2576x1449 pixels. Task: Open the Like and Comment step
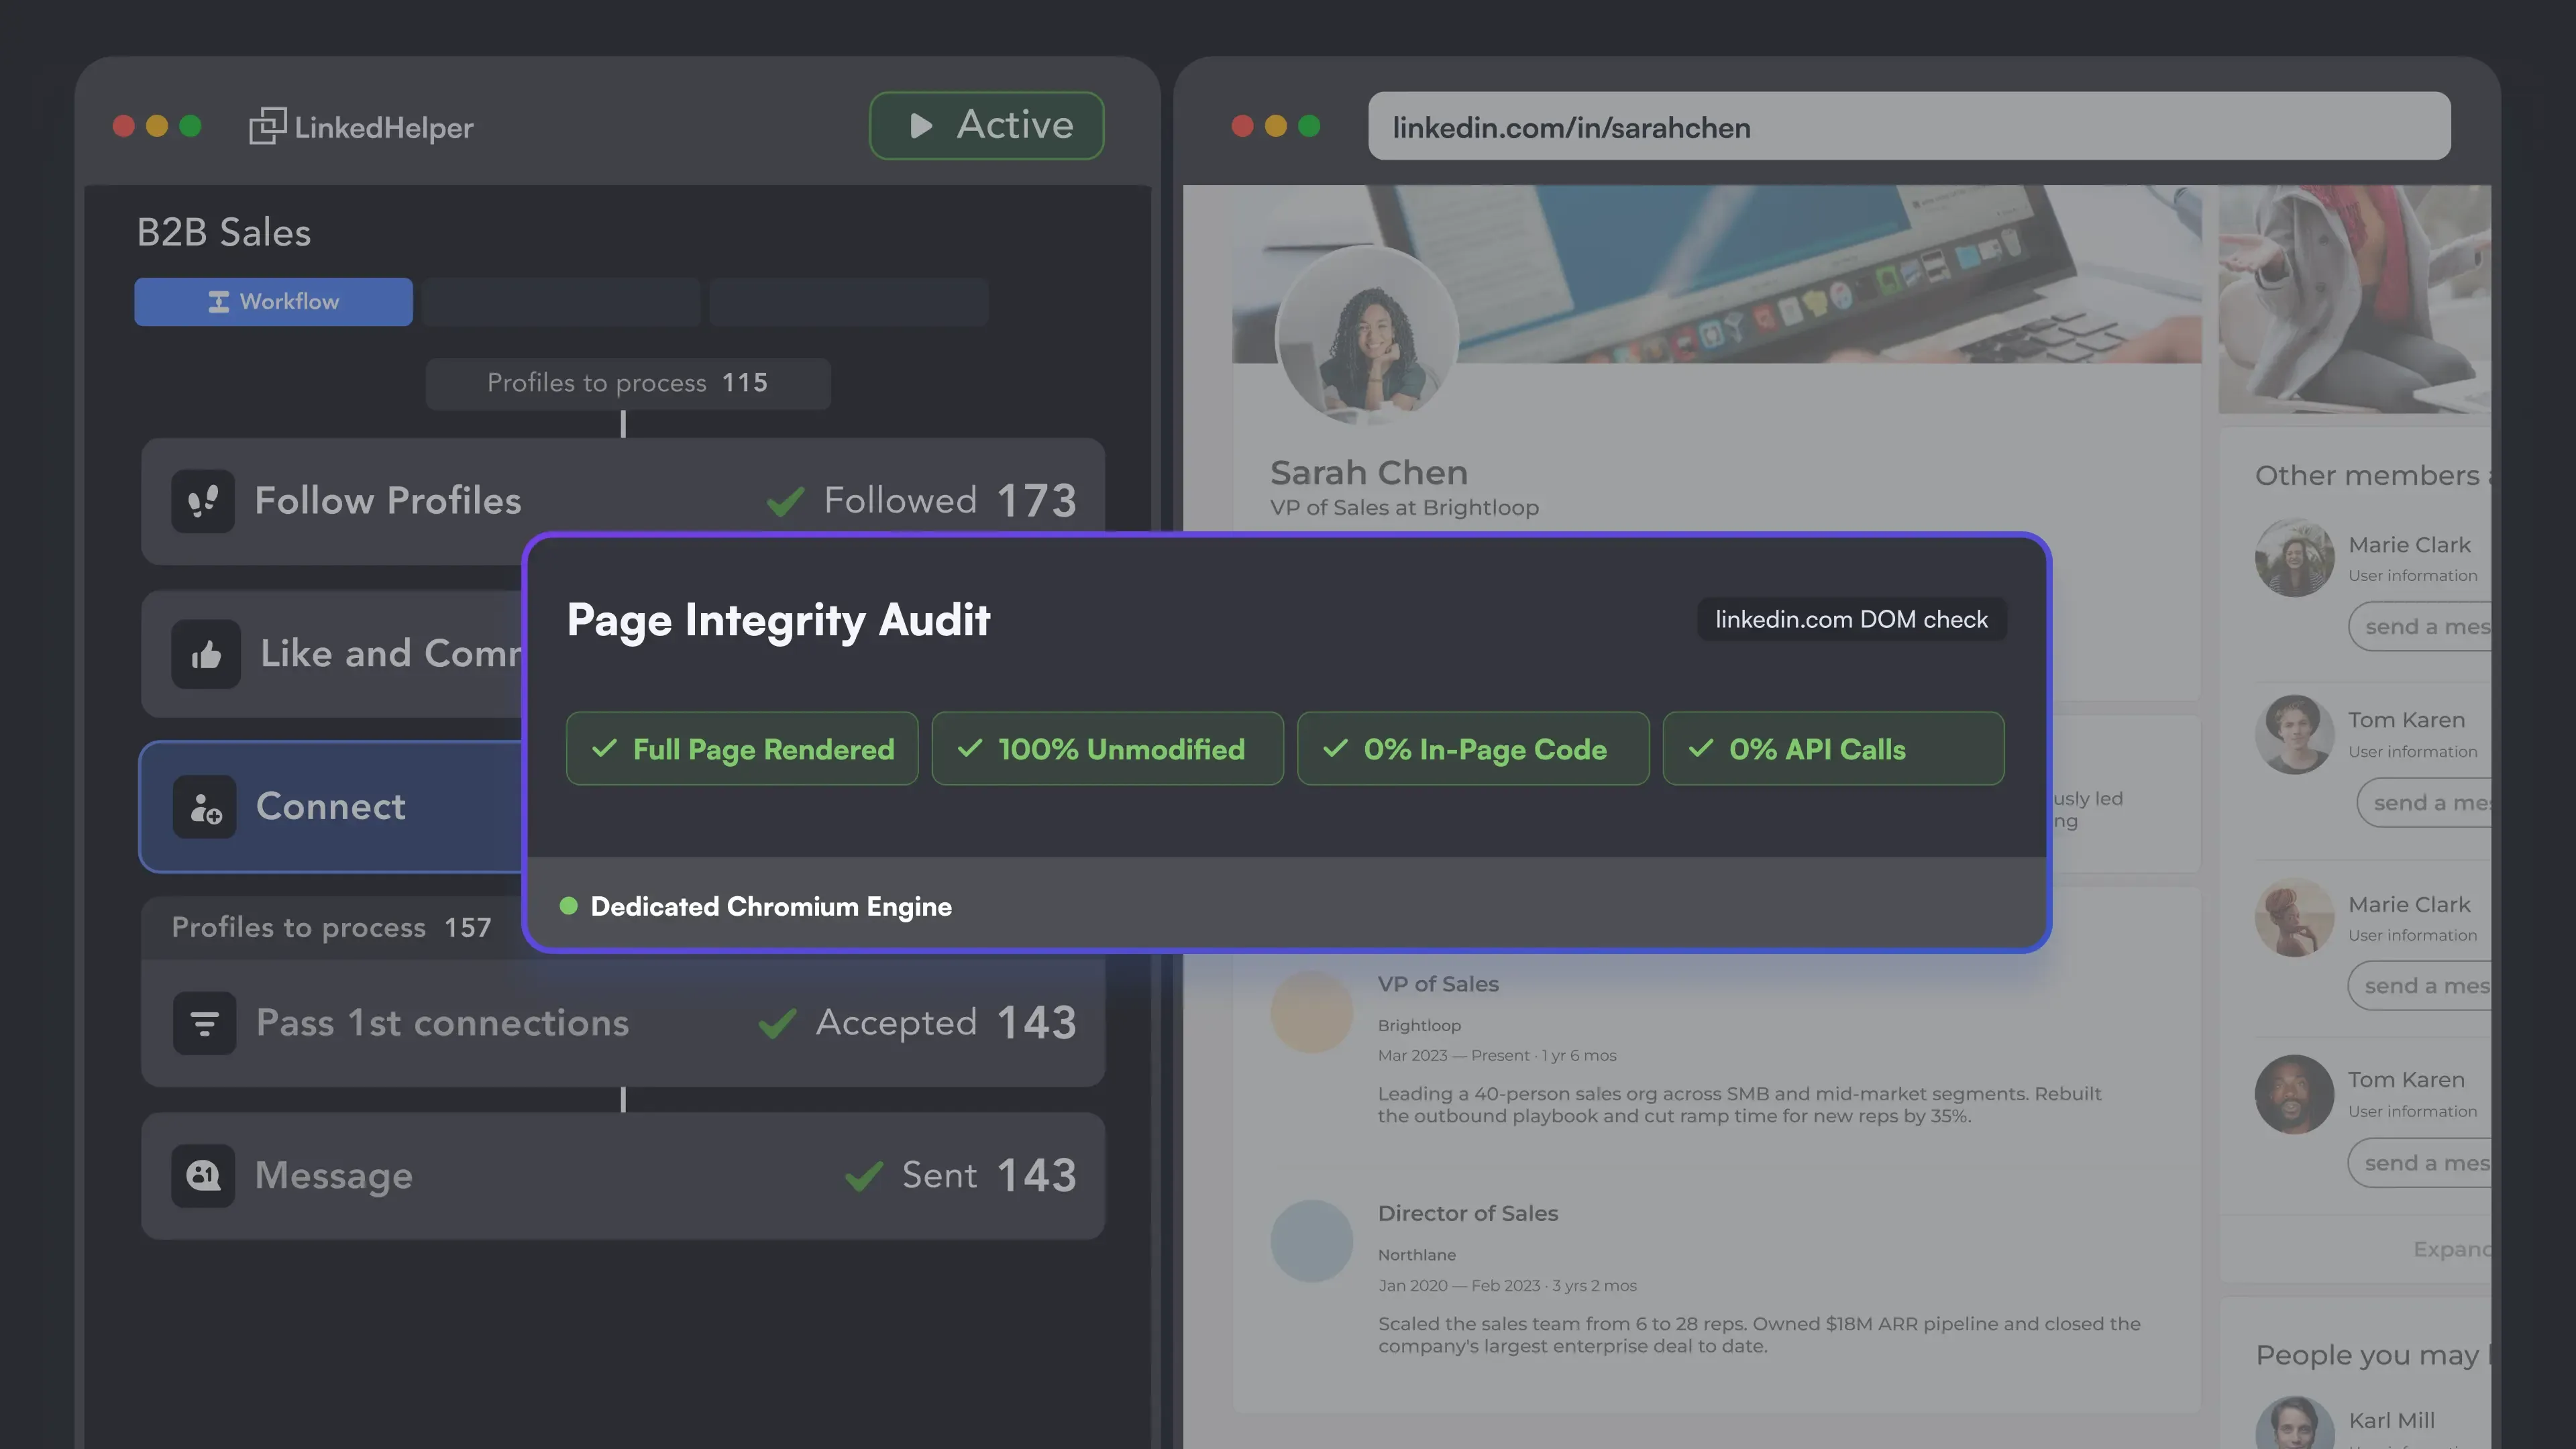coord(332,654)
